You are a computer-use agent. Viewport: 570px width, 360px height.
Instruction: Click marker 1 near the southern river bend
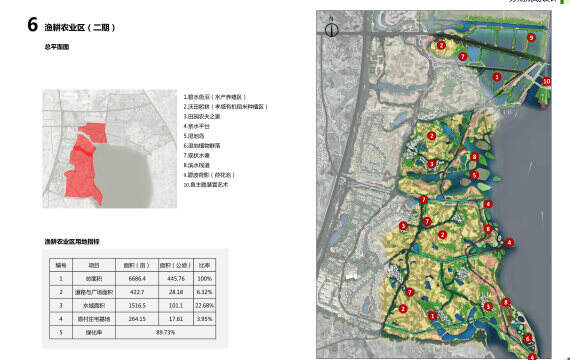coord(432,316)
